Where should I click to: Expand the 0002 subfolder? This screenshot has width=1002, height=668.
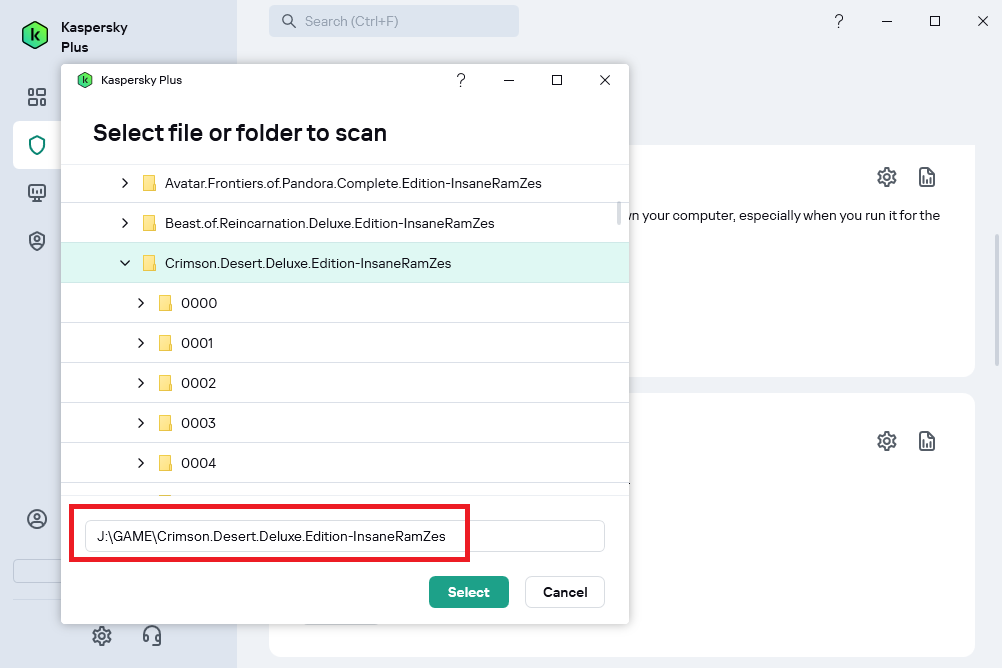click(x=141, y=383)
